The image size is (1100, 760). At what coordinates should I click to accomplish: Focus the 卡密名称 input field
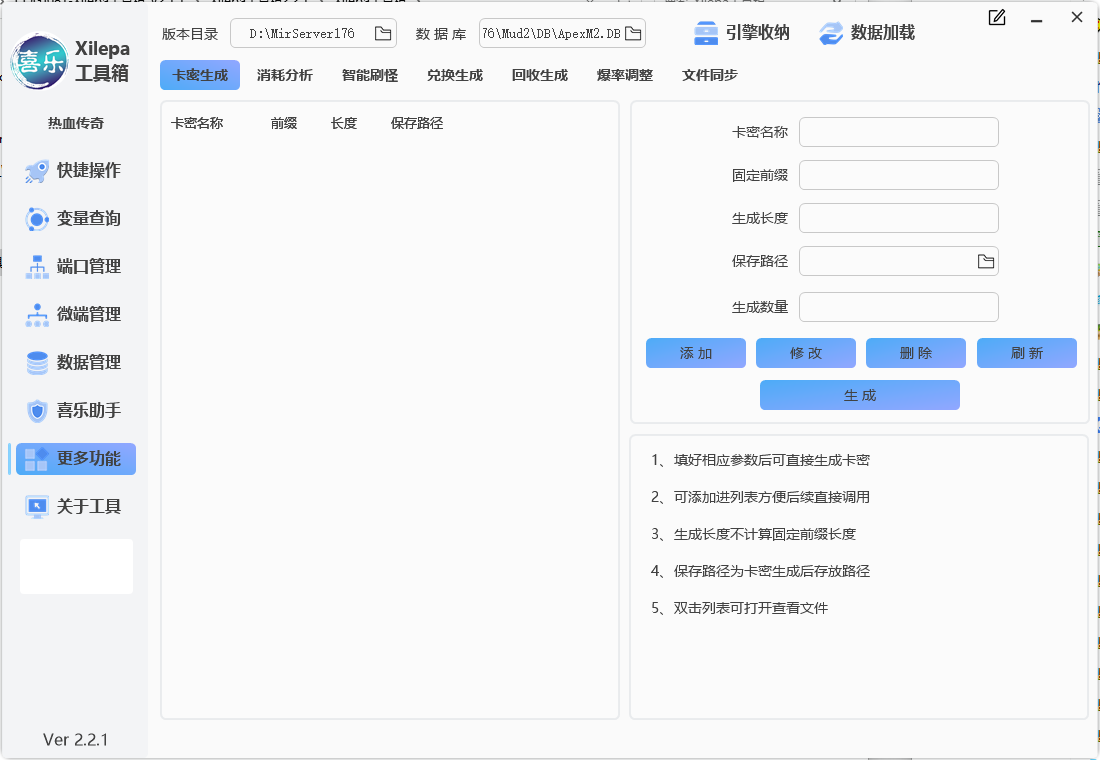click(x=899, y=132)
